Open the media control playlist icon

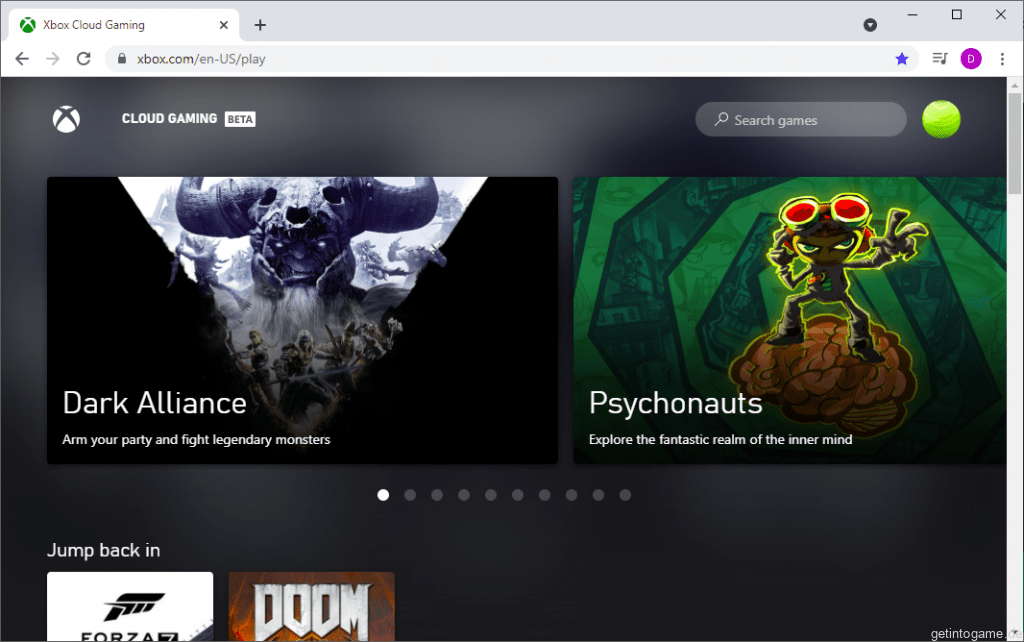point(939,59)
